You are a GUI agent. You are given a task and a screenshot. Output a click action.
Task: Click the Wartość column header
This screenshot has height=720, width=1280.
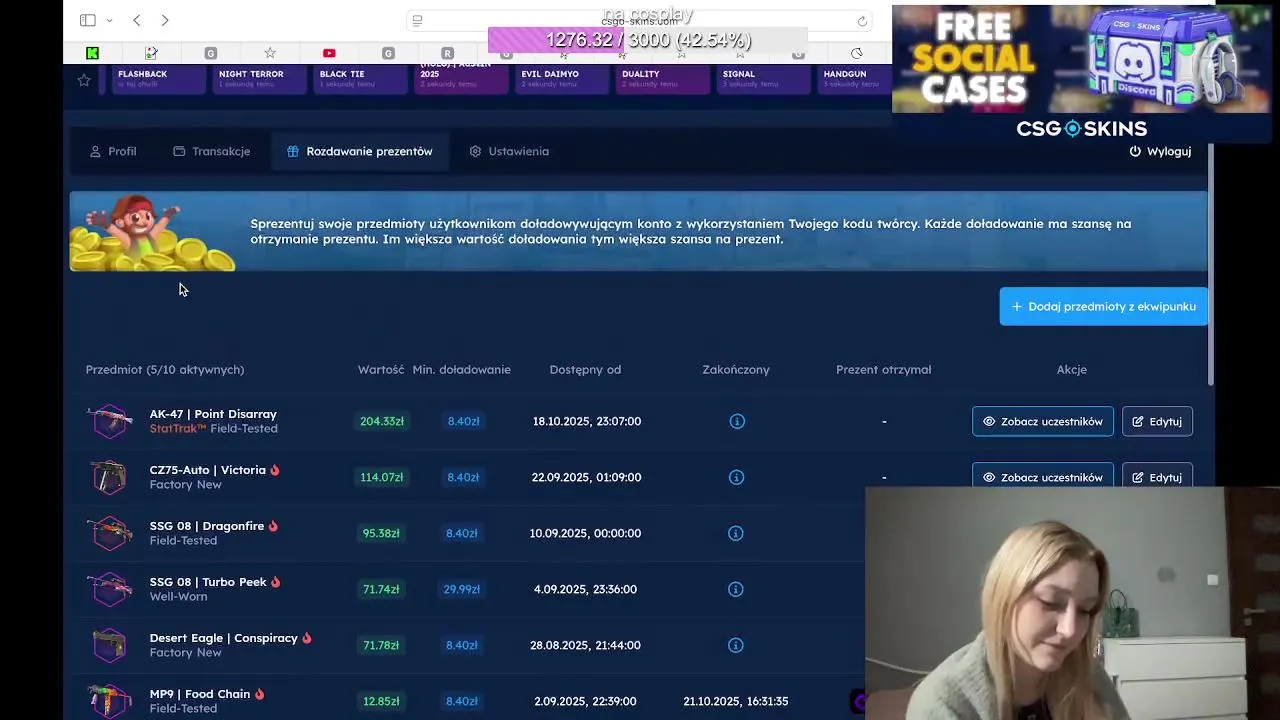point(381,369)
